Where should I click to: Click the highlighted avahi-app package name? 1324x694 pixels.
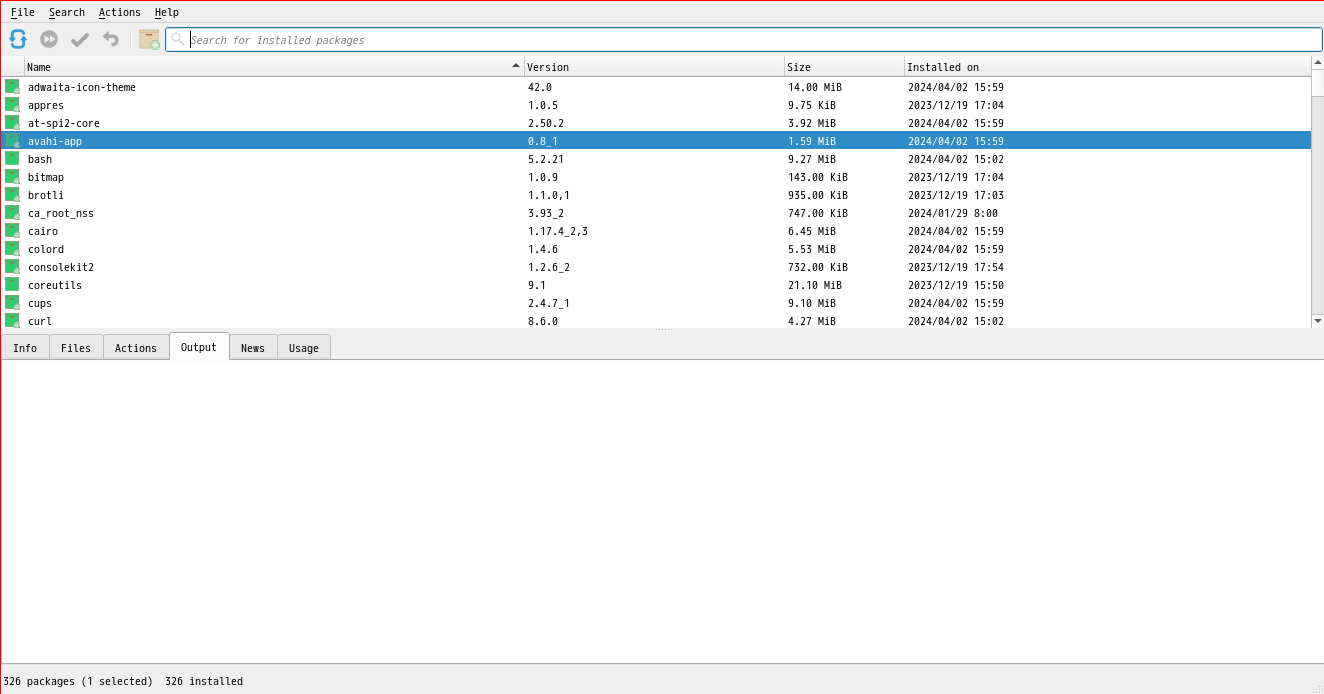[x=55, y=141]
